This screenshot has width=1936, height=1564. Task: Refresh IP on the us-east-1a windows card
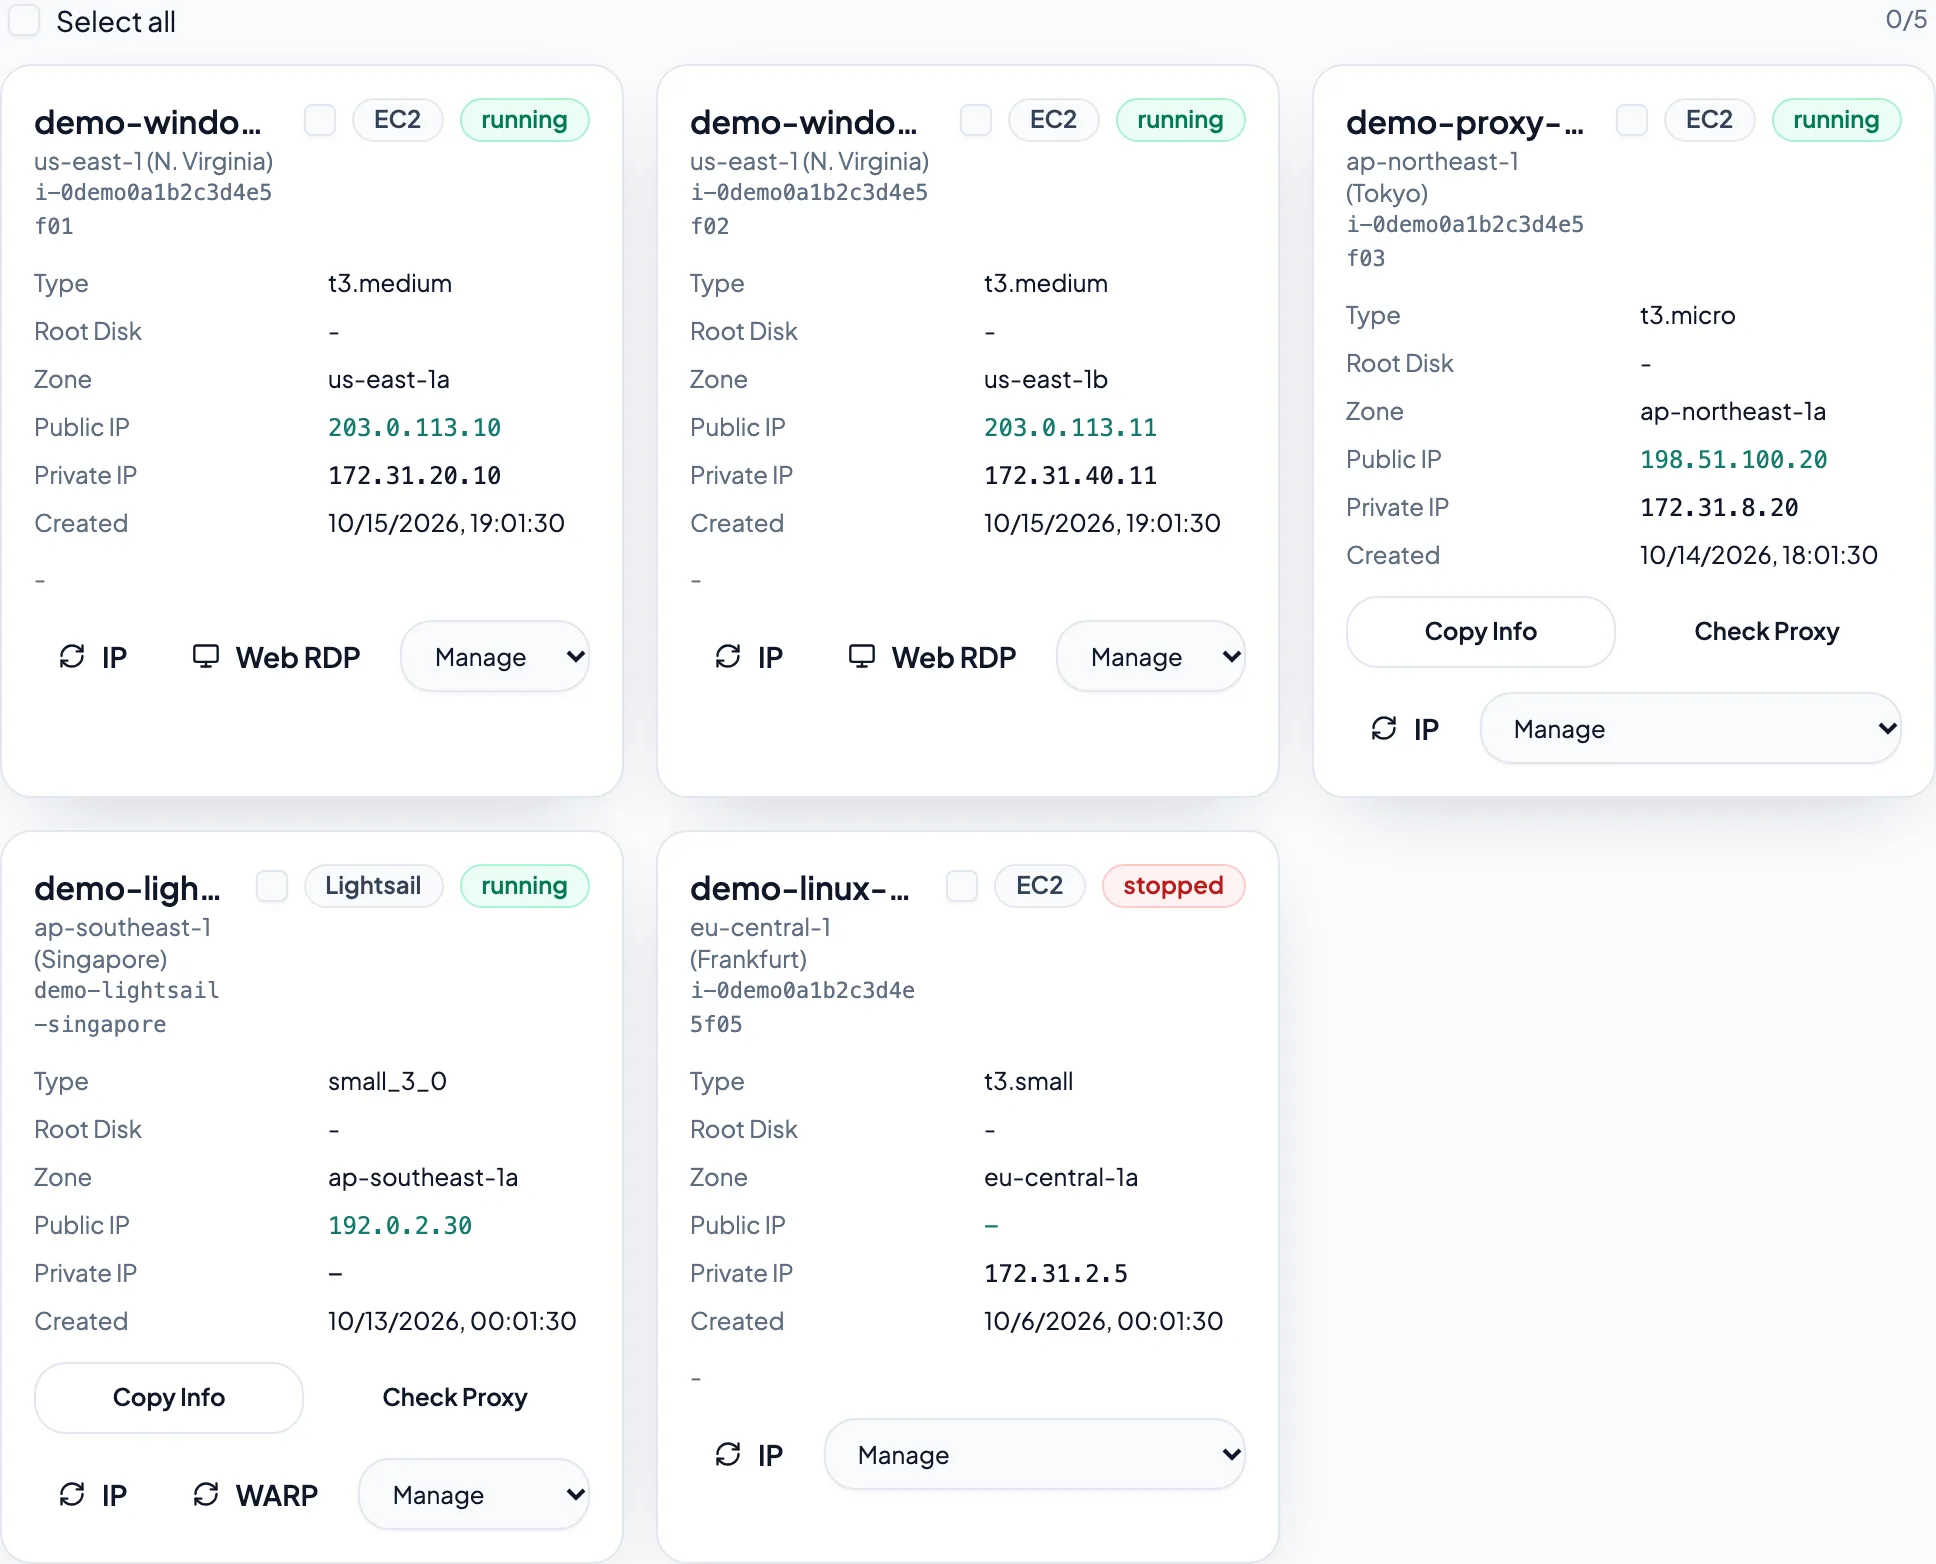[x=93, y=657]
